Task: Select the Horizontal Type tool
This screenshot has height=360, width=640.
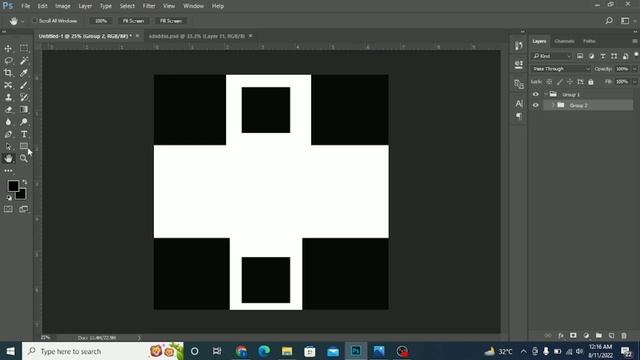Action: click(24, 134)
